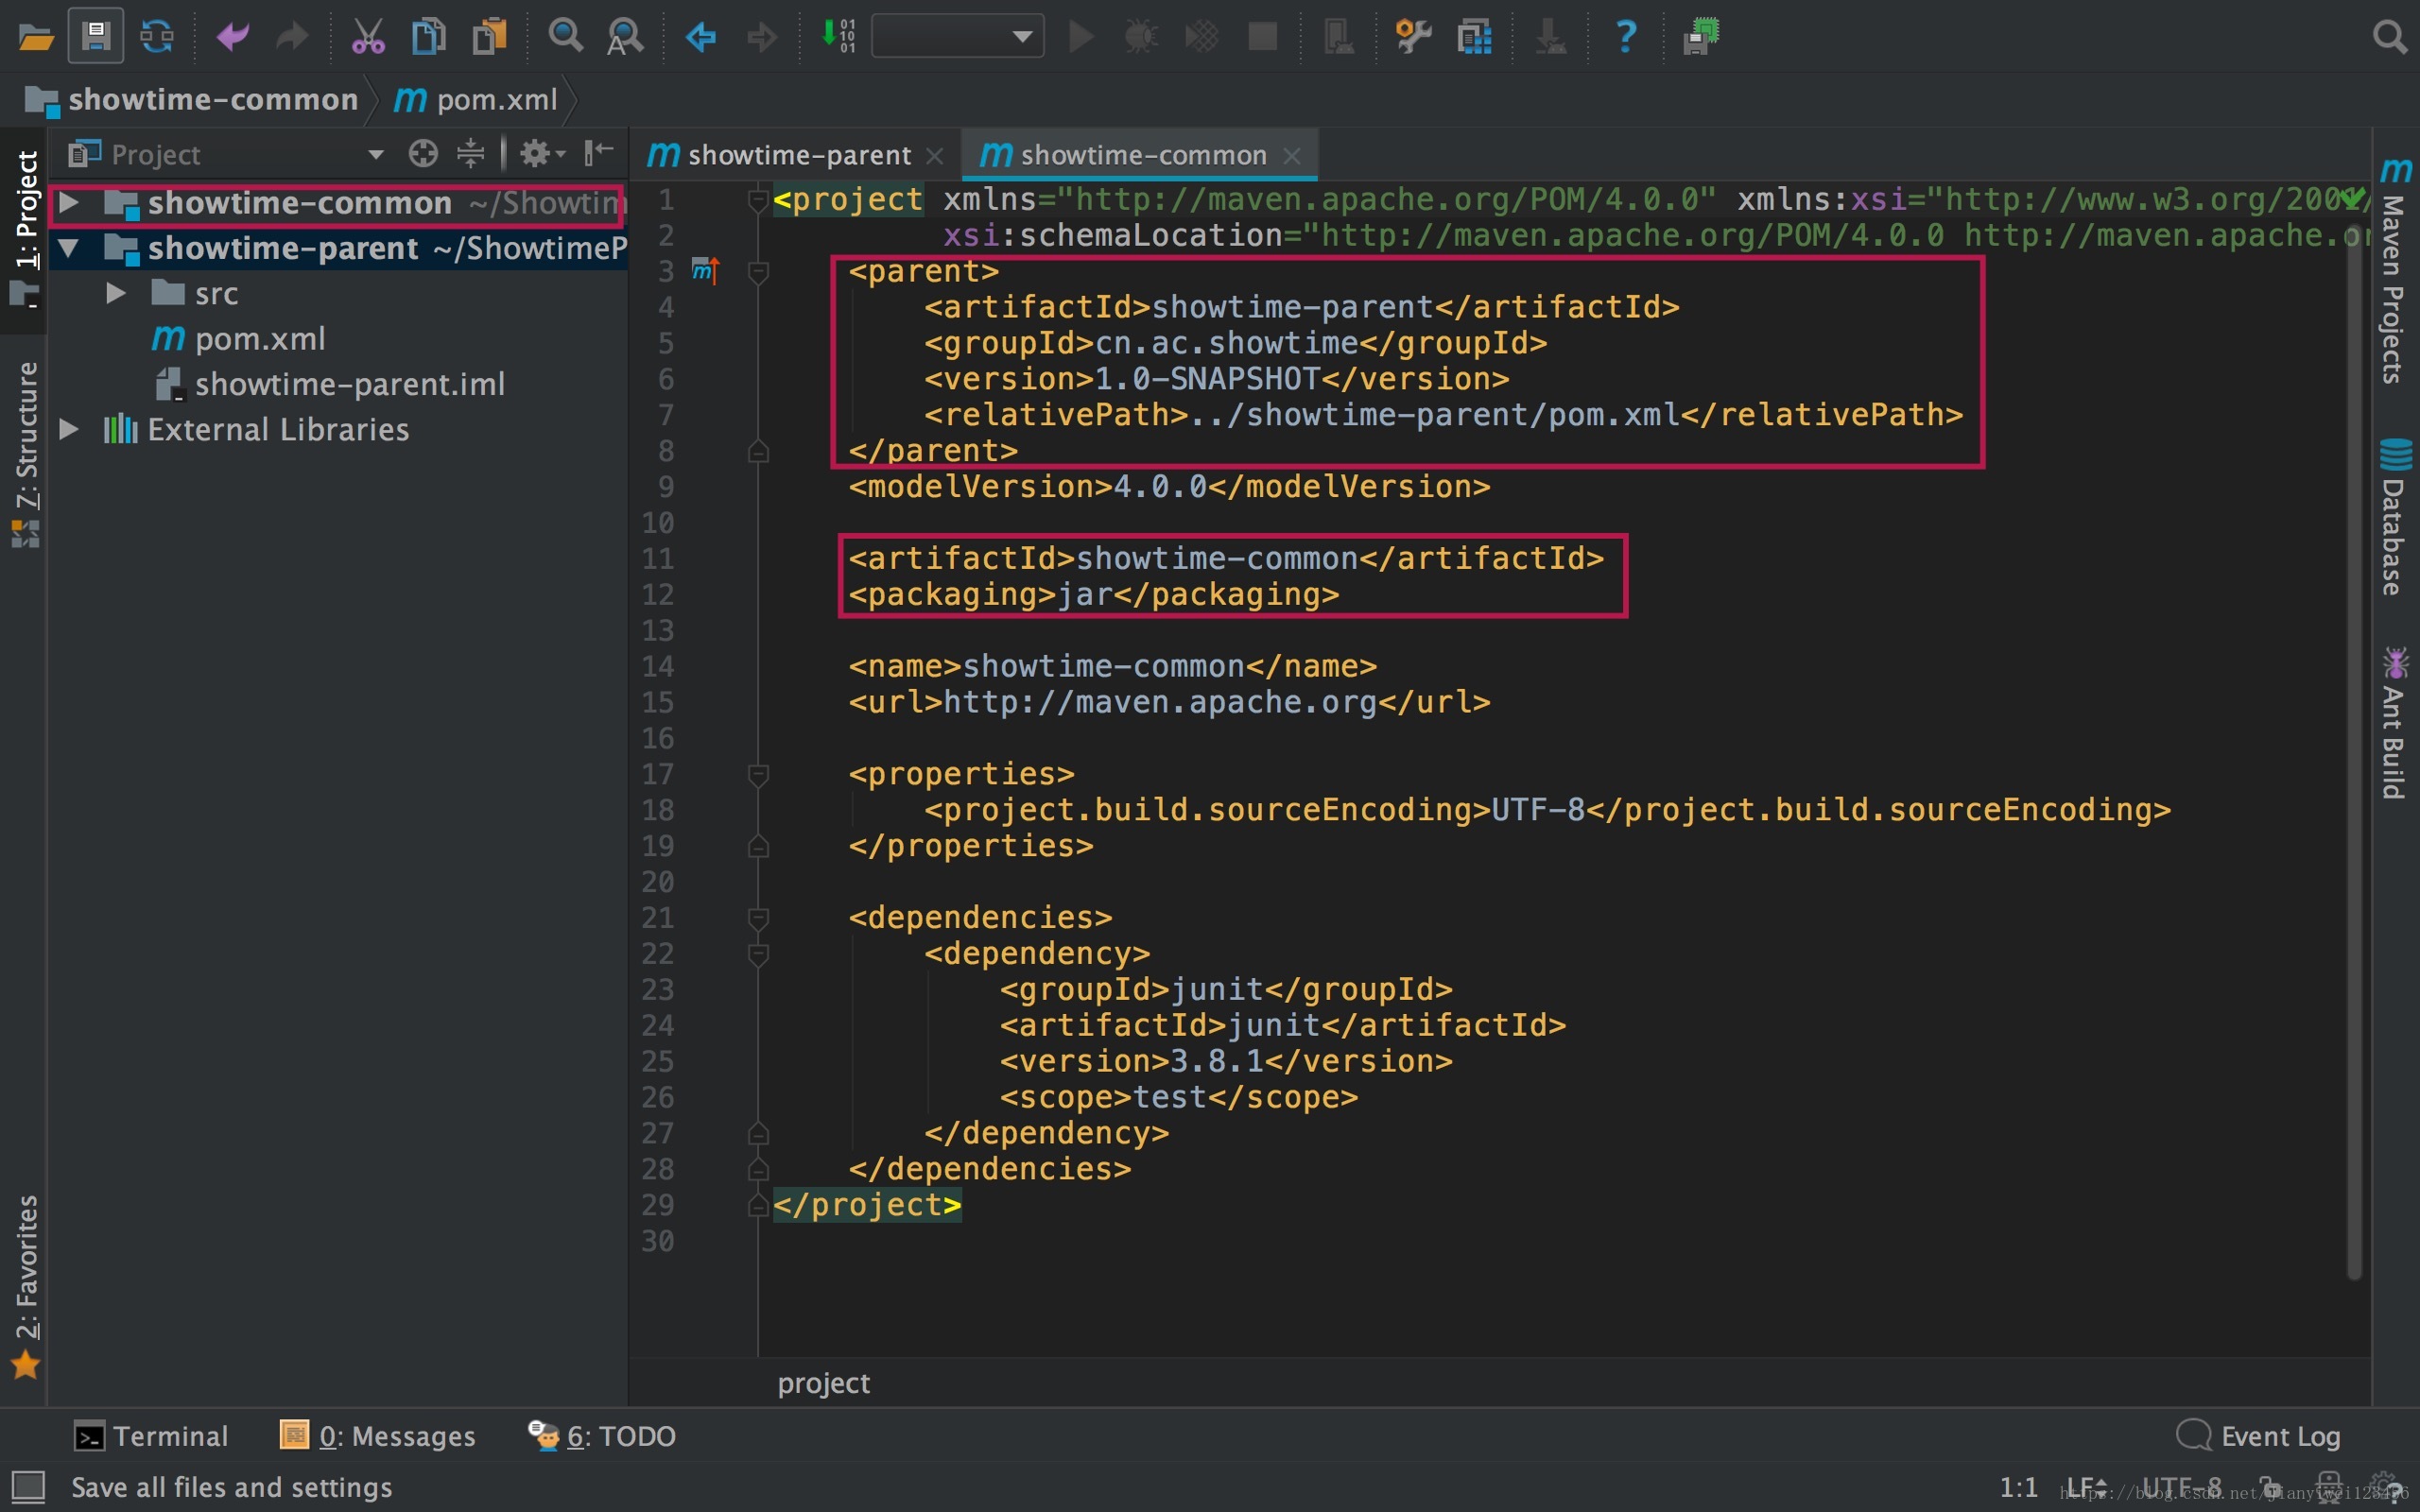
Task: Click the Scroll from Source target icon
Action: click(423, 154)
